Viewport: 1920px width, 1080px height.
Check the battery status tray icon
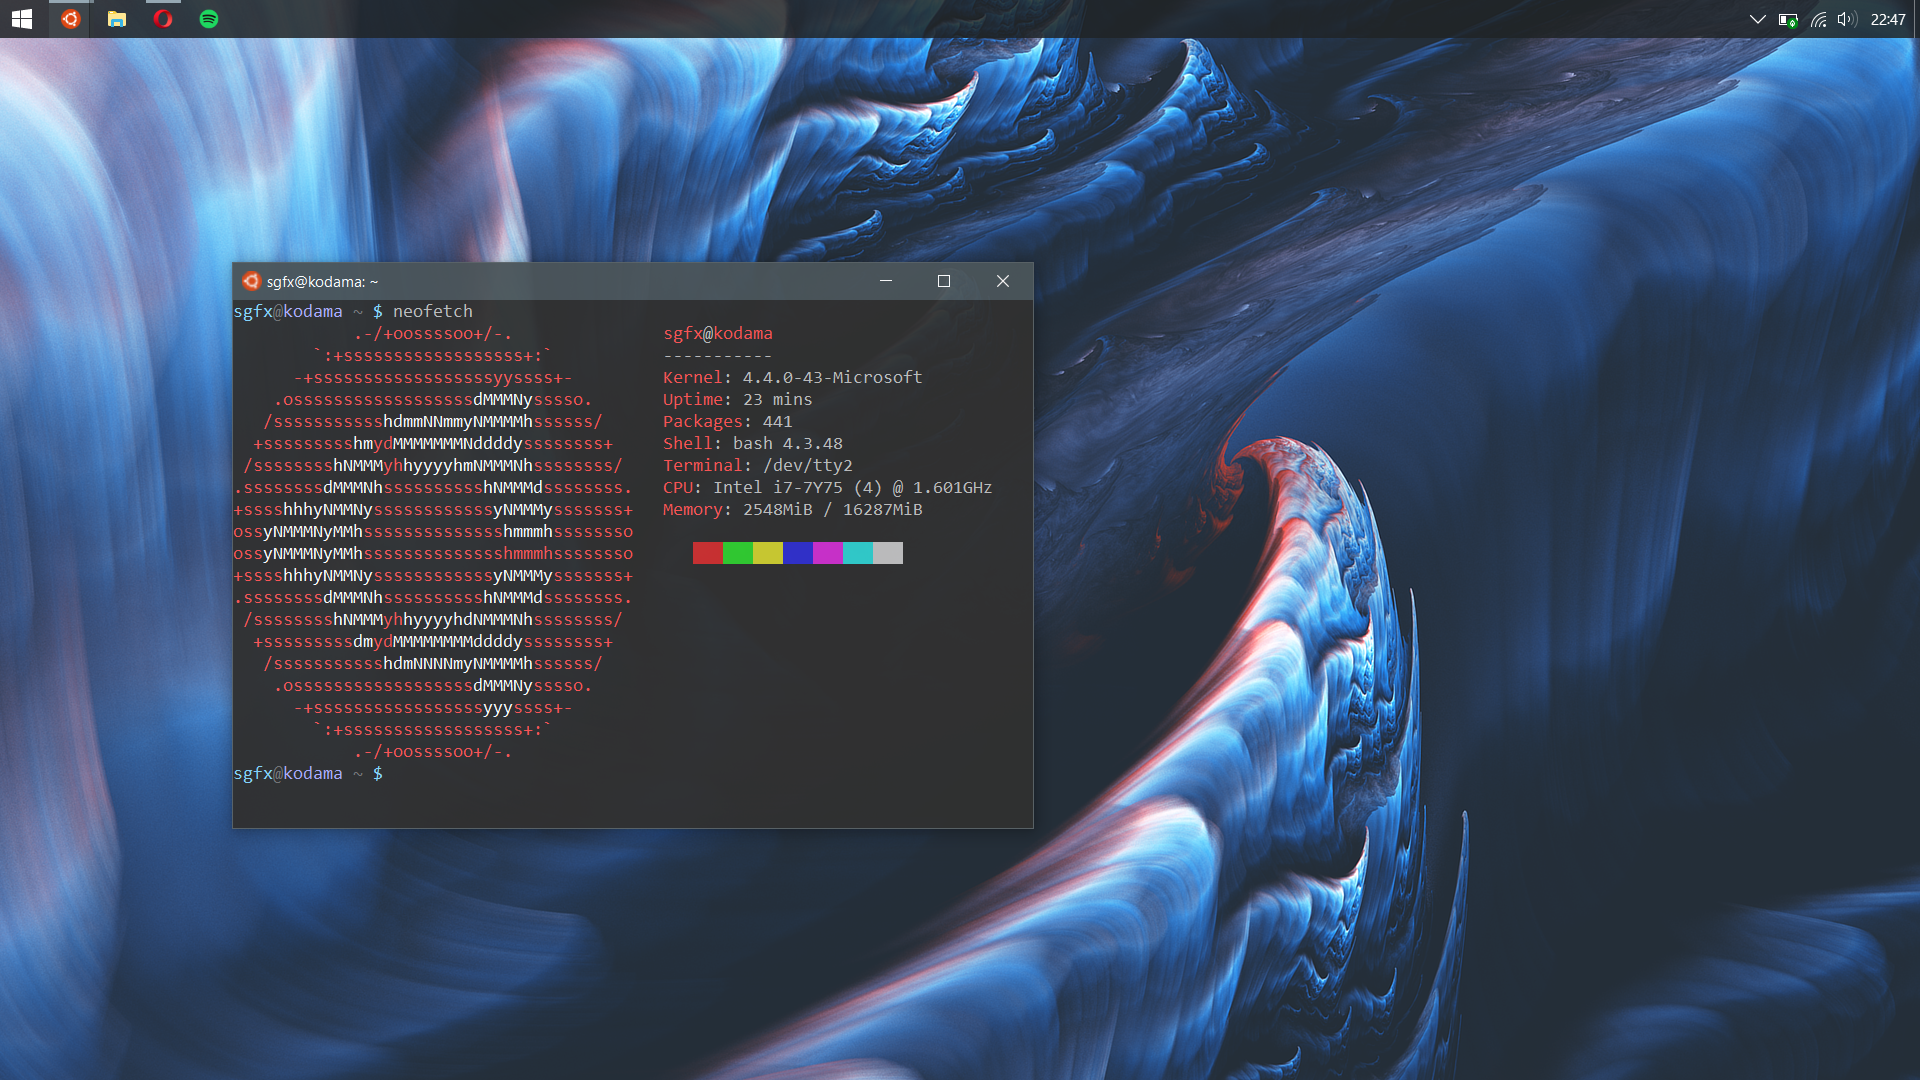click(1788, 19)
